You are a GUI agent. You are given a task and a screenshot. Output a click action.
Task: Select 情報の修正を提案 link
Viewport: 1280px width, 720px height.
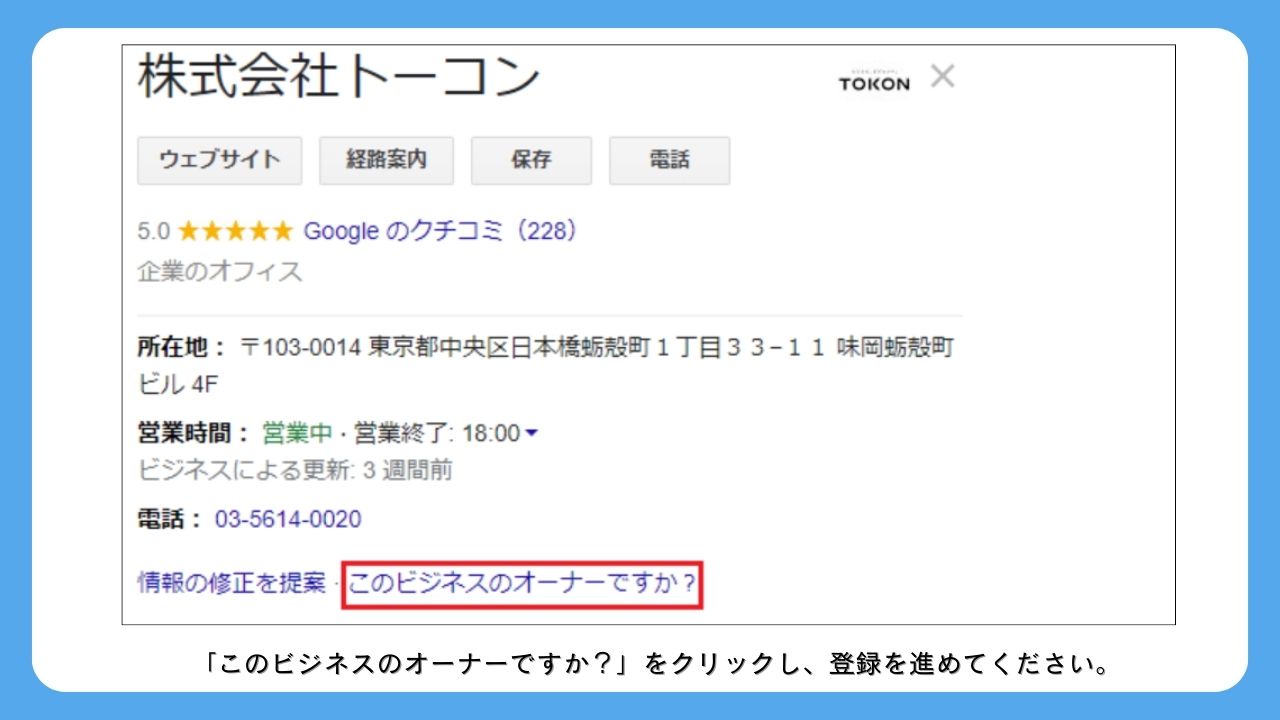pyautogui.click(x=231, y=583)
